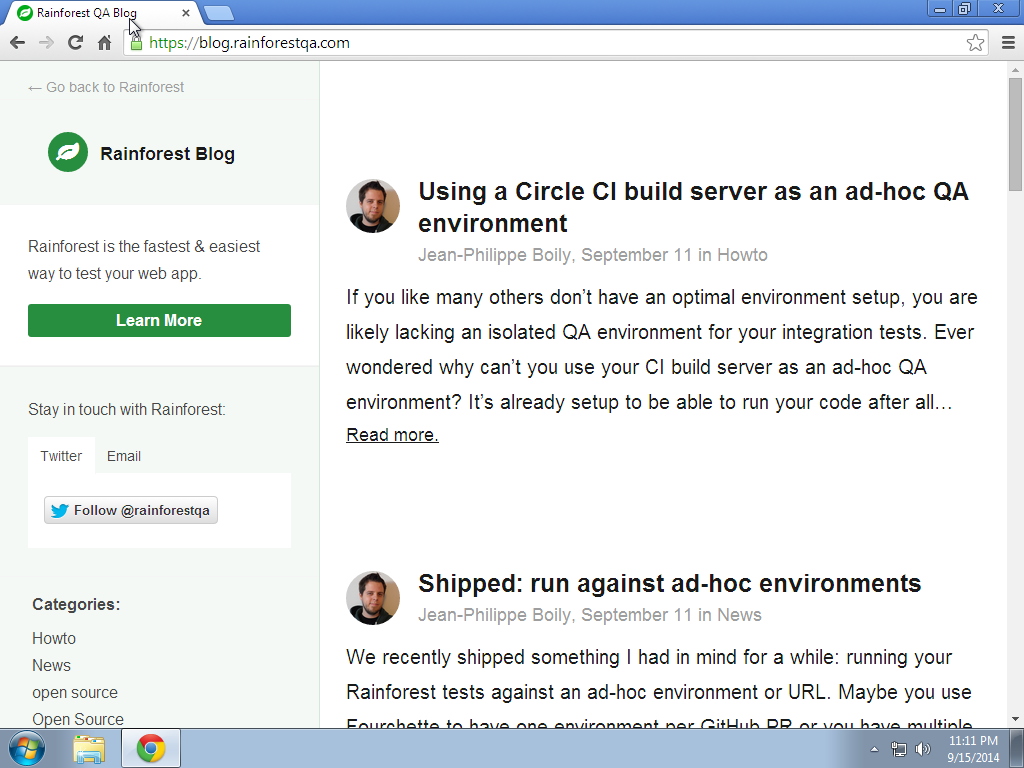This screenshot has height=768, width=1024.
Task: Select the Howto category in sidebar
Action: tap(54, 638)
